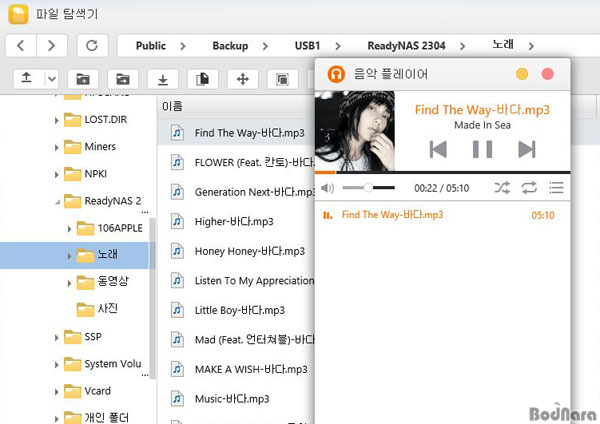Open the upload button dropdown arrow
Viewport: 600px width, 424px height.
click(x=52, y=79)
